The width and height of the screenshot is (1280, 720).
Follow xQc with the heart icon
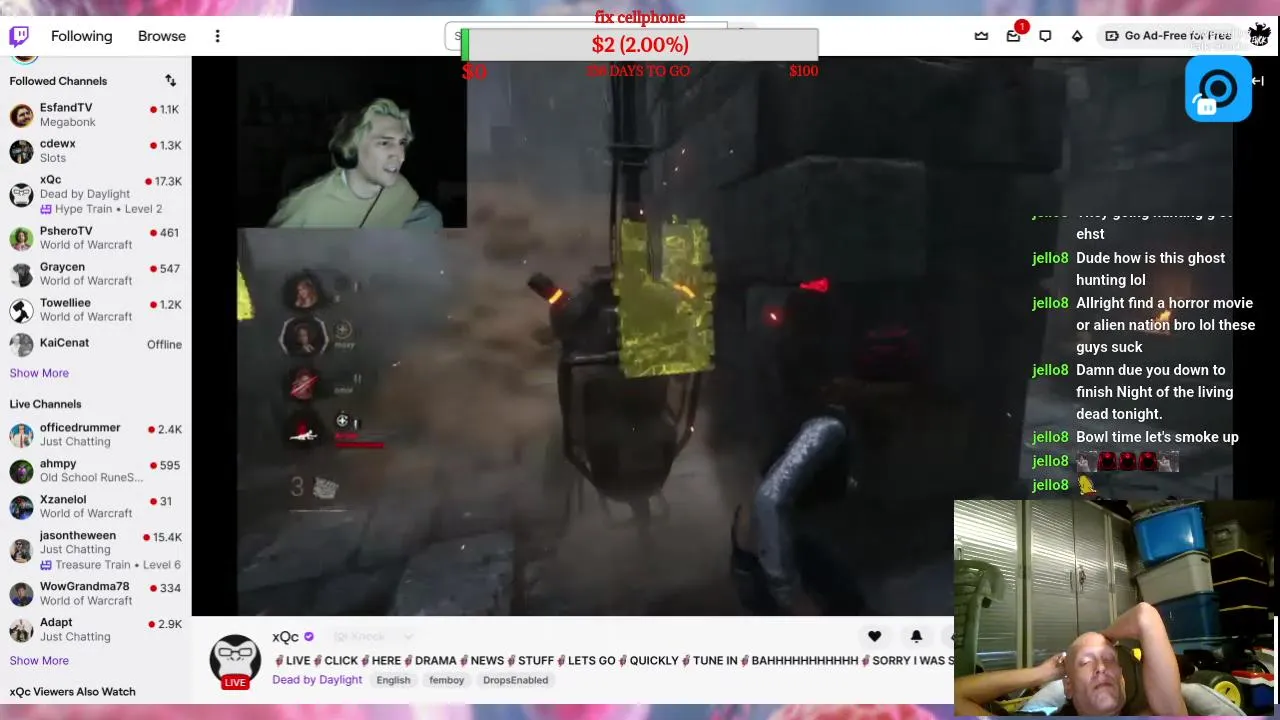tap(874, 636)
